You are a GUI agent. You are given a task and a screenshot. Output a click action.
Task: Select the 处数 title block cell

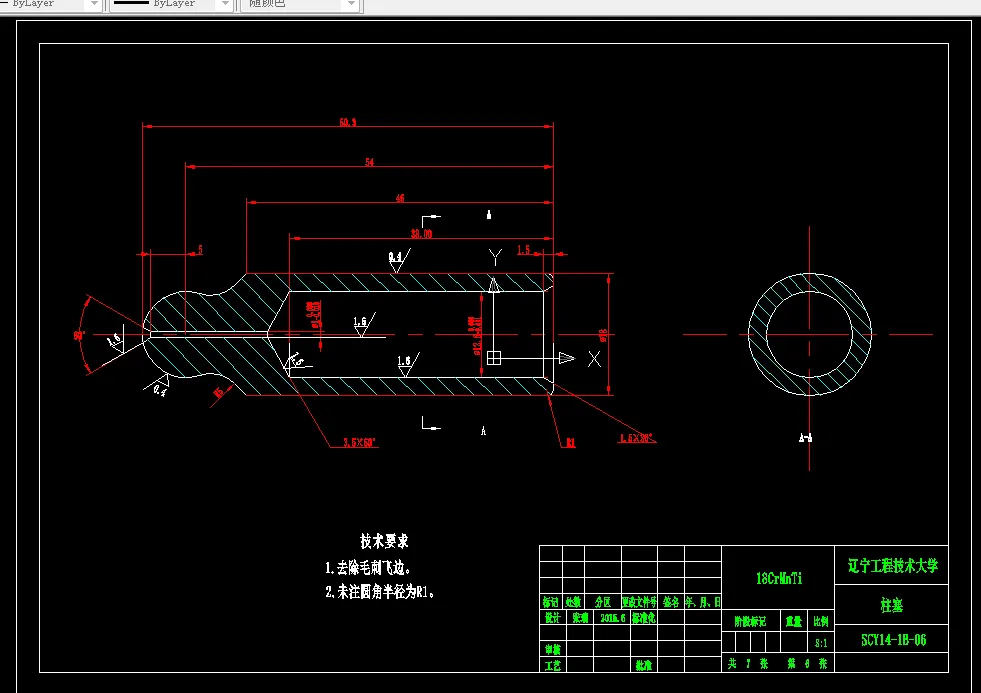point(573,602)
